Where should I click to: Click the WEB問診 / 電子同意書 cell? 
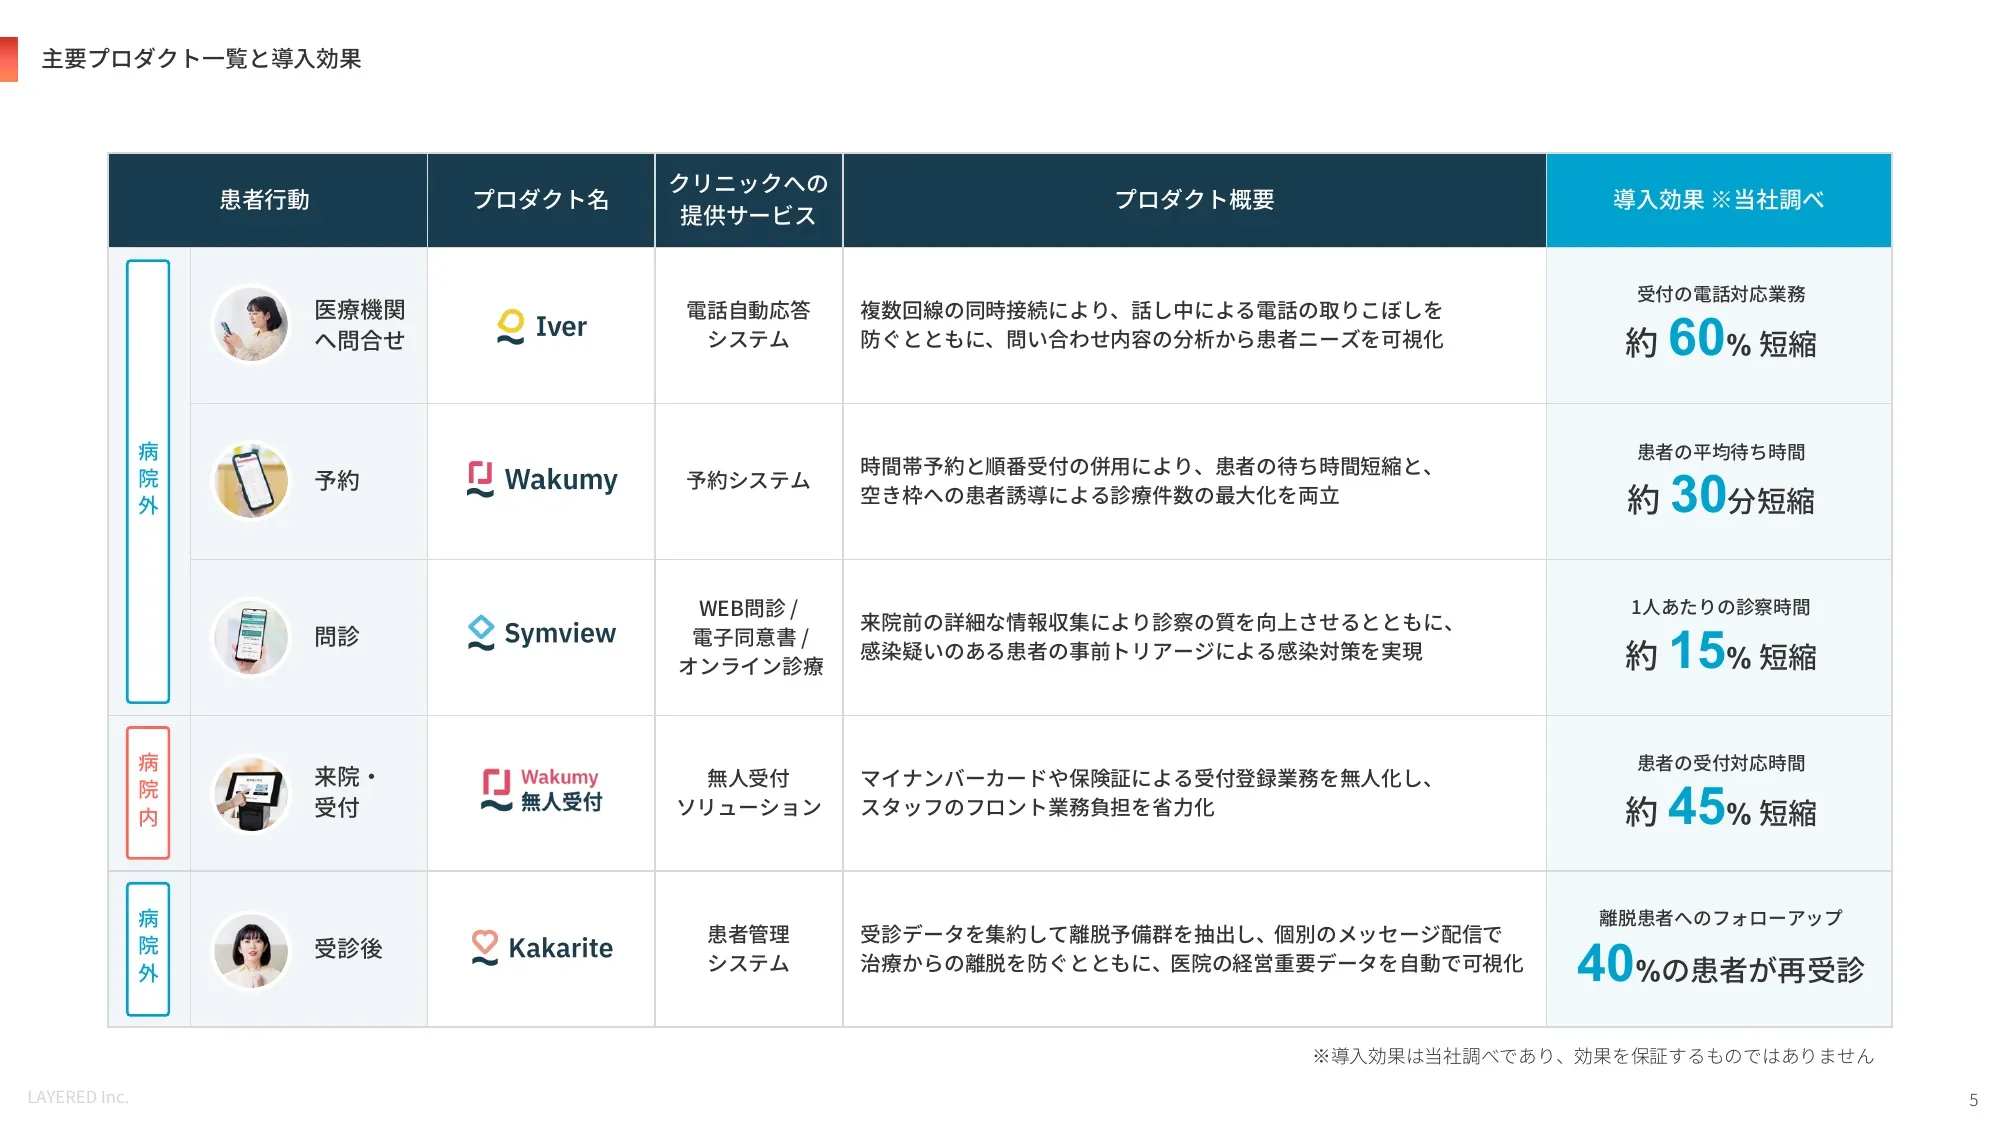750,637
